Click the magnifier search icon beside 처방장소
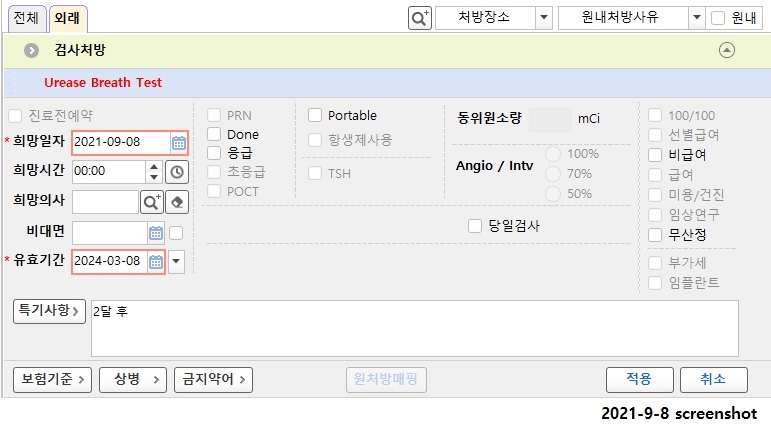The height and width of the screenshot is (425, 771). tap(419, 18)
